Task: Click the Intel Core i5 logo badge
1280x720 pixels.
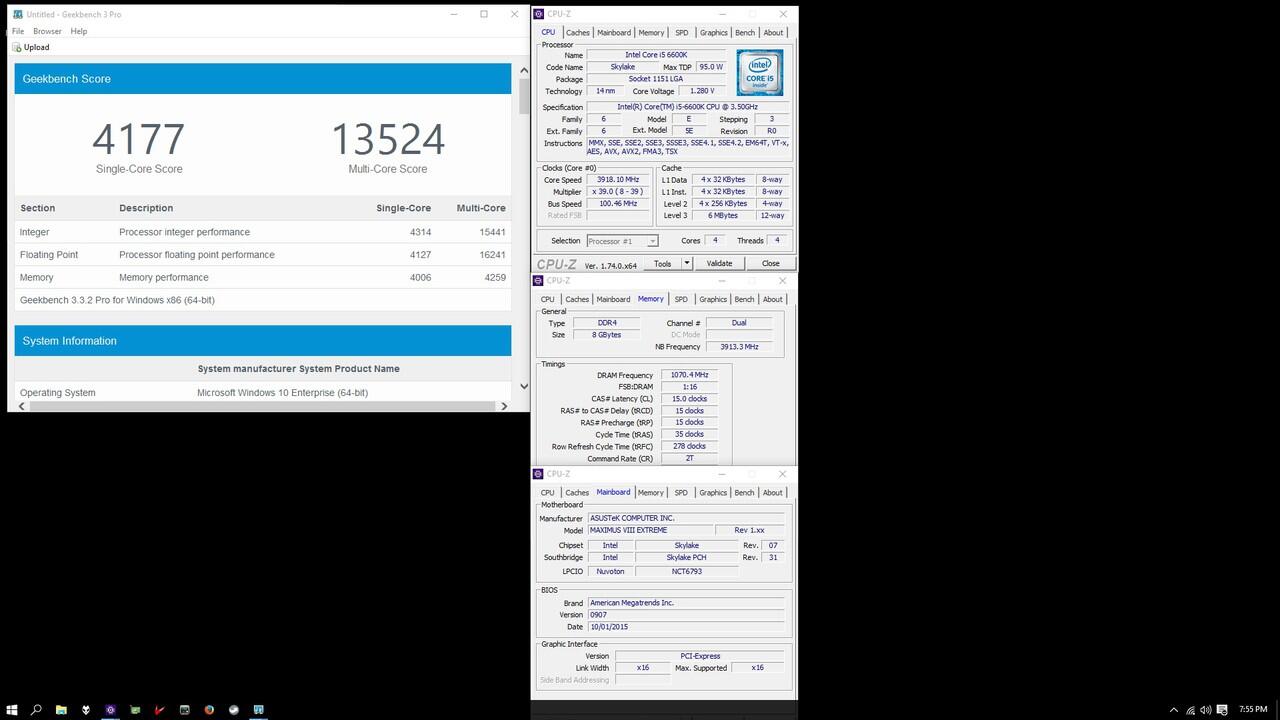Action: pos(759,72)
